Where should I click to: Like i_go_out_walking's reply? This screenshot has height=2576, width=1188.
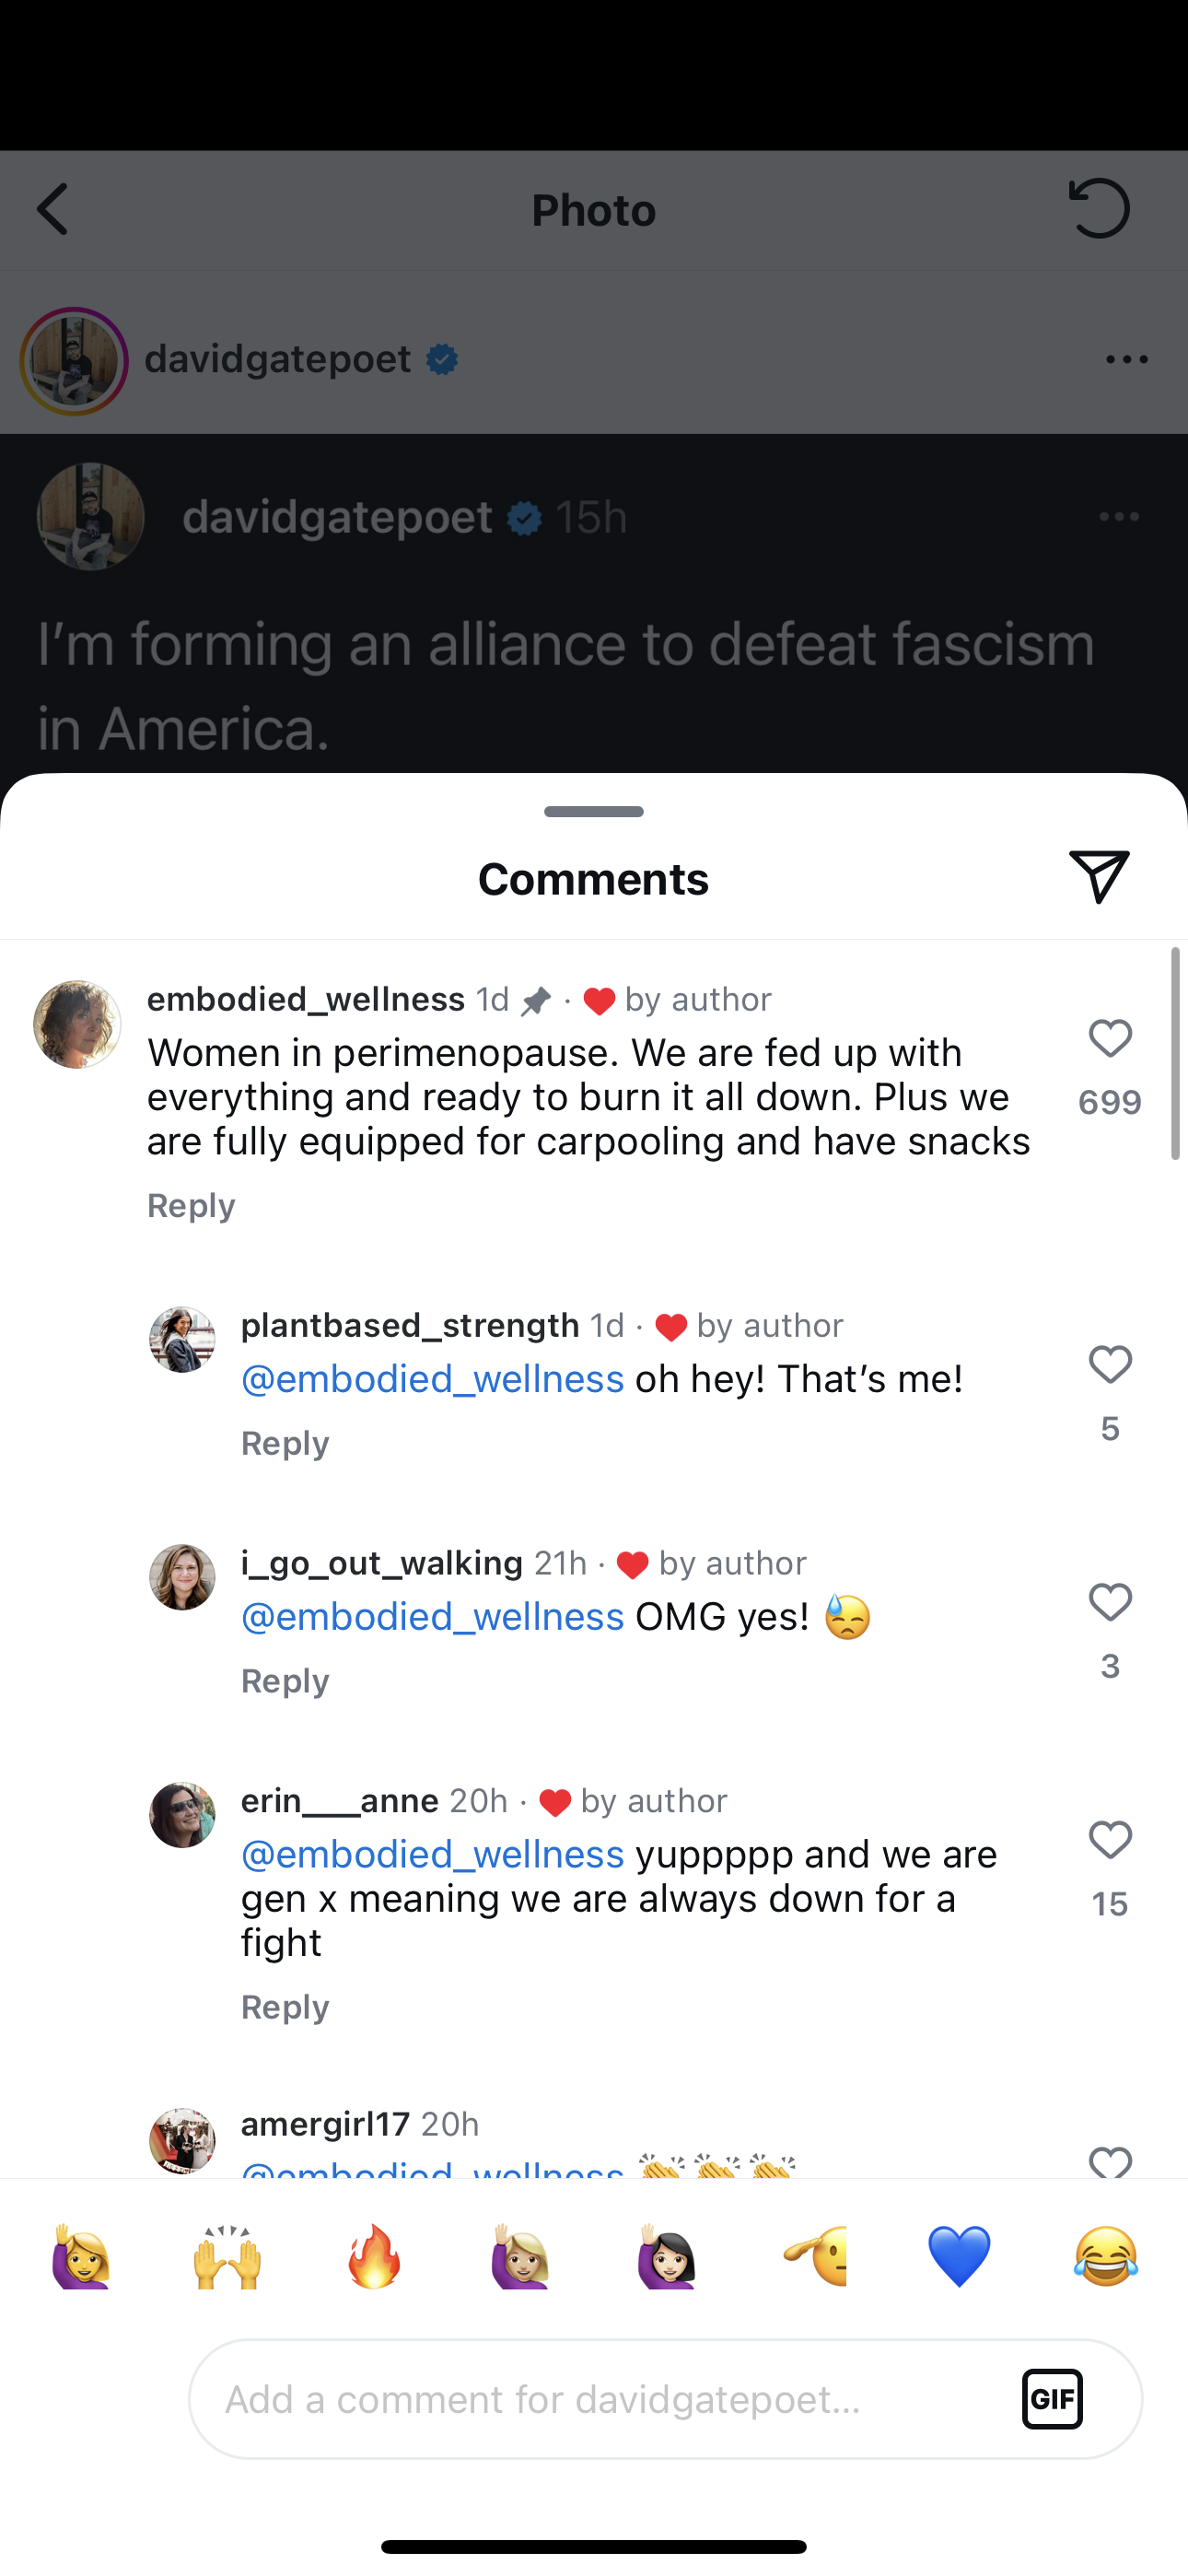tap(1110, 1603)
